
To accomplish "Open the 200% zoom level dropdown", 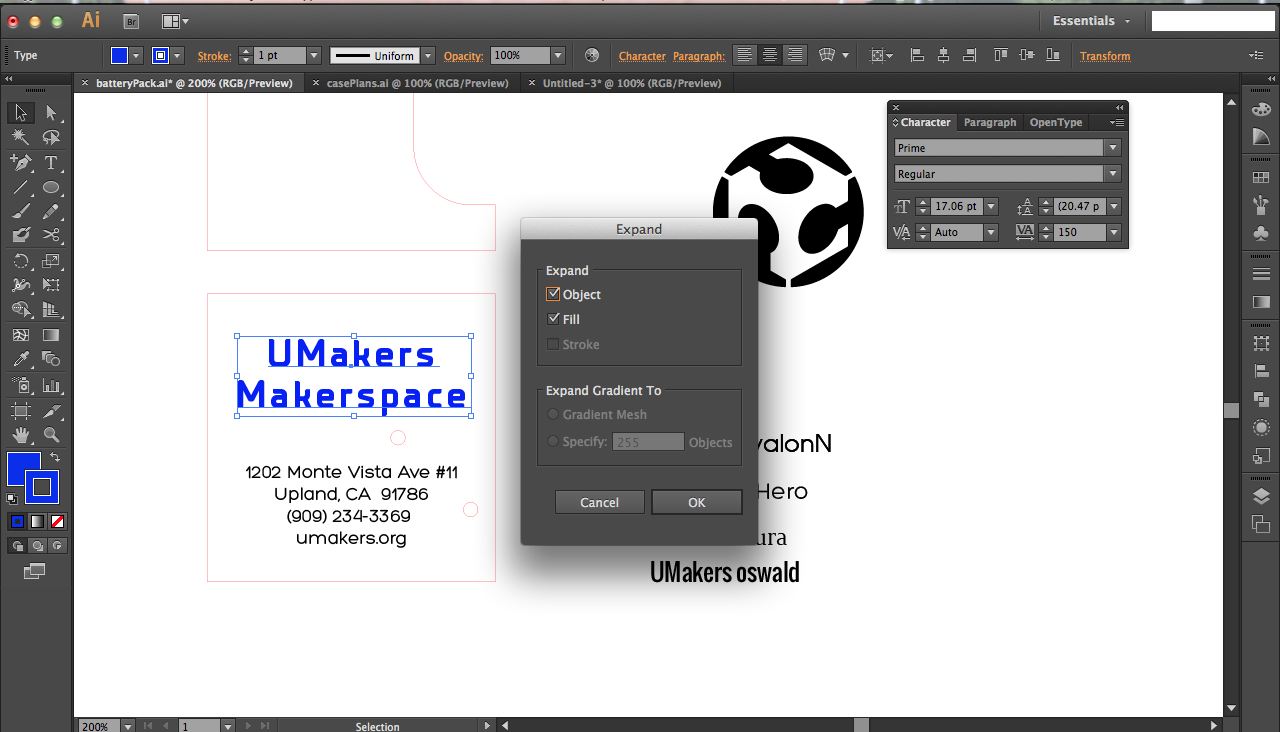I will [127, 726].
